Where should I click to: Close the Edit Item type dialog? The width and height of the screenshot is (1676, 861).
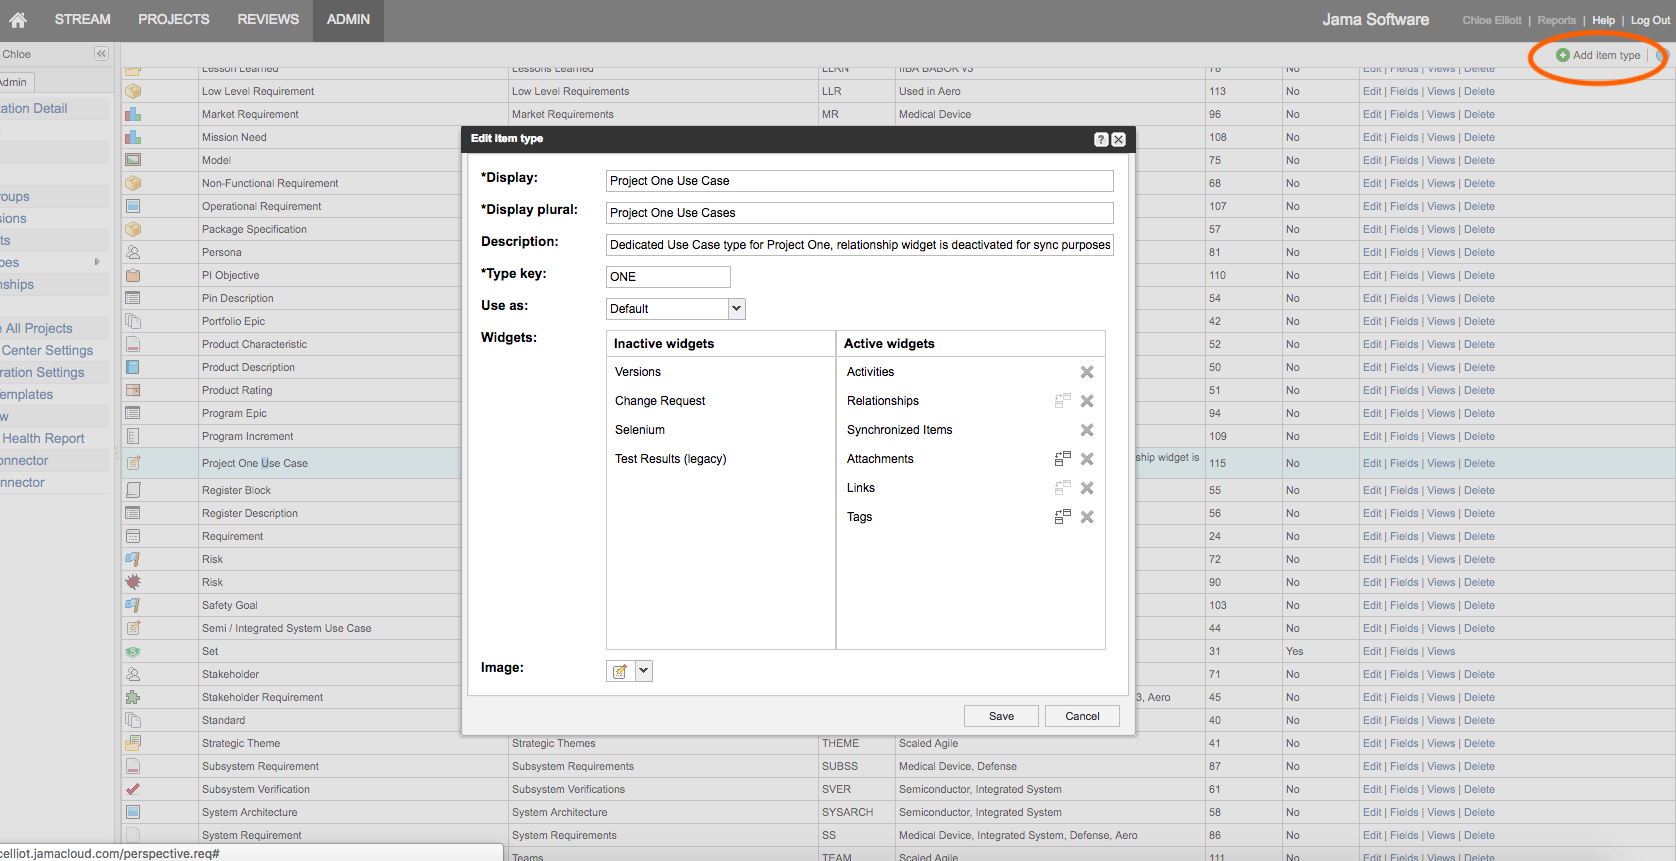pyautogui.click(x=1119, y=140)
